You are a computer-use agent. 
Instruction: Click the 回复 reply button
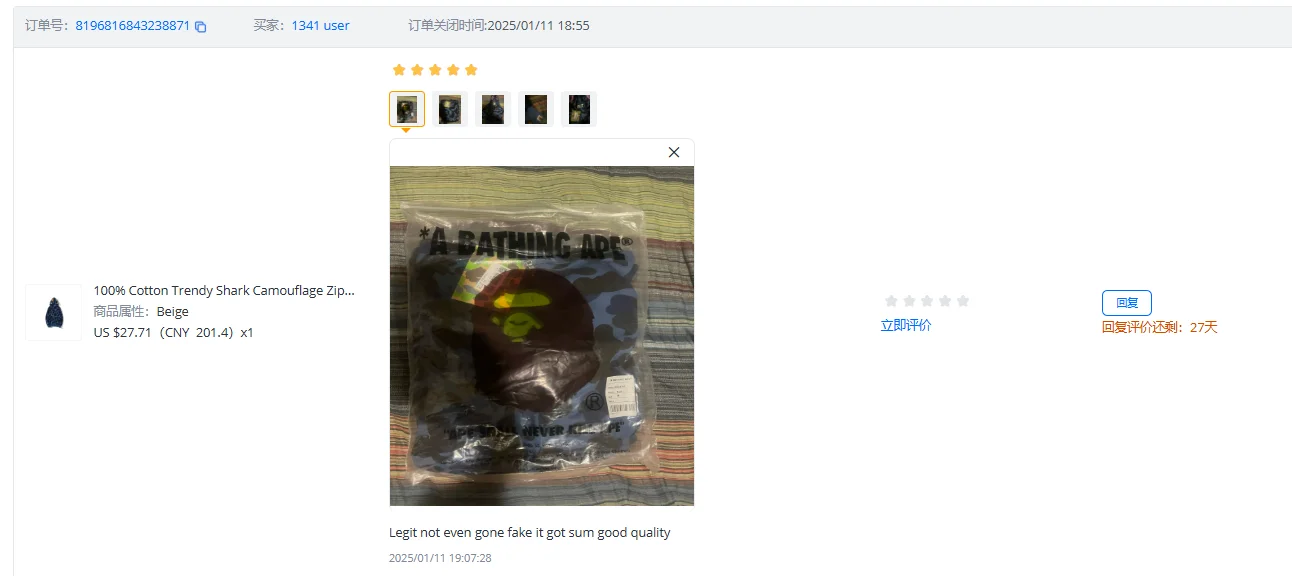[1127, 303]
